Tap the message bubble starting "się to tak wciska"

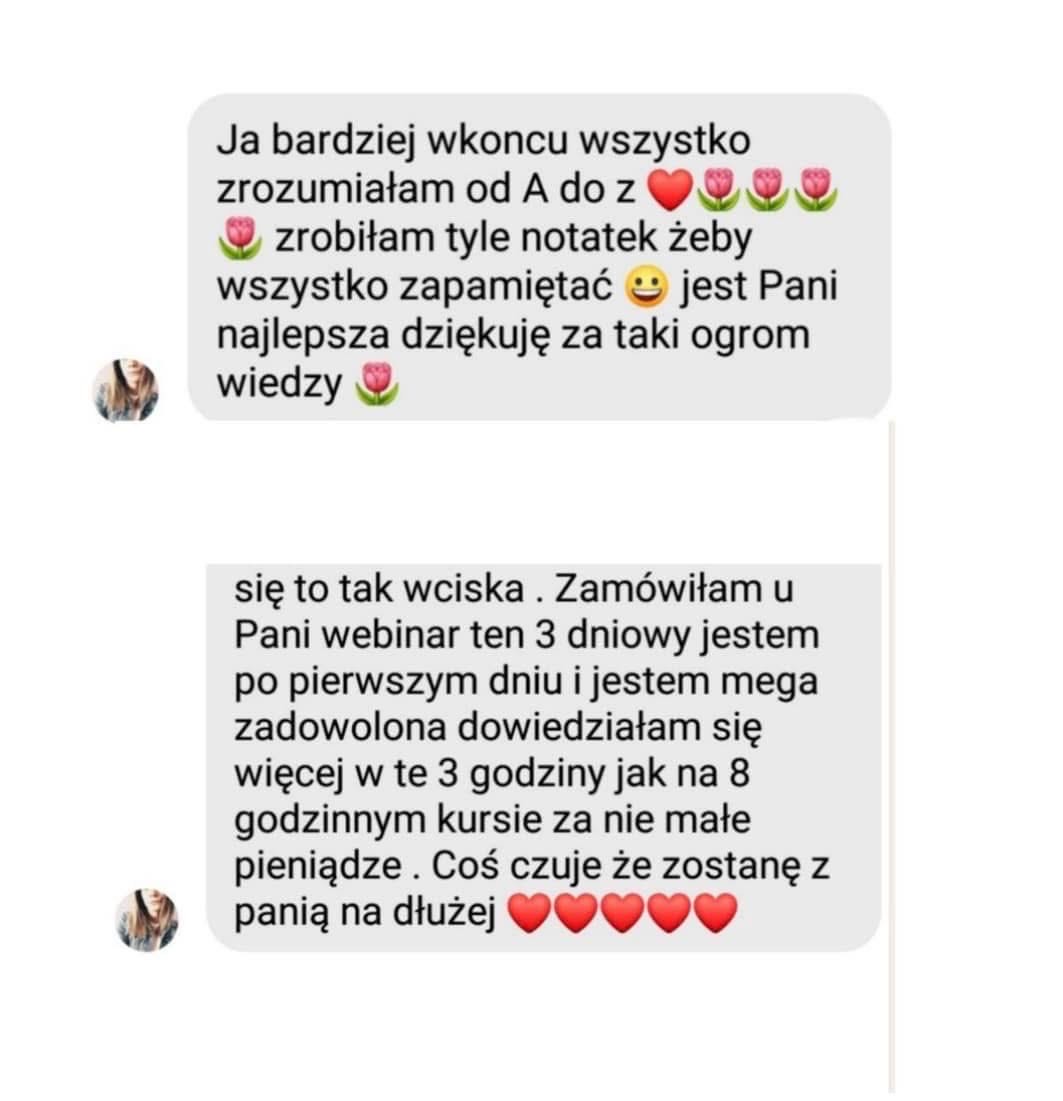coord(543,757)
